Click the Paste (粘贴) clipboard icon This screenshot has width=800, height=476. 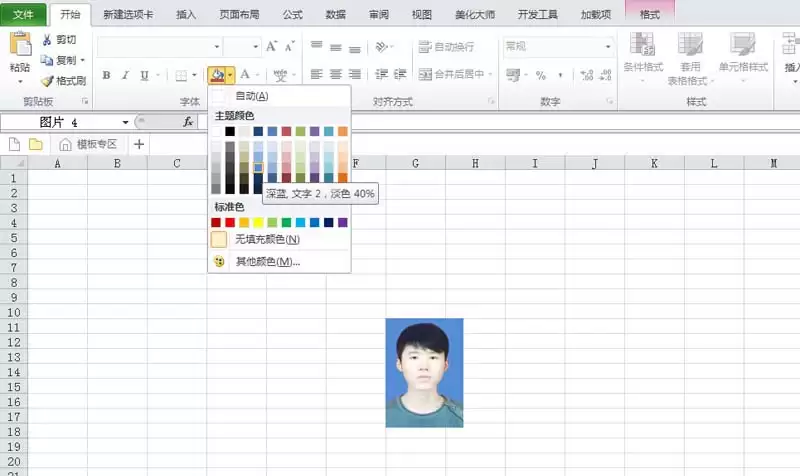[x=20, y=44]
